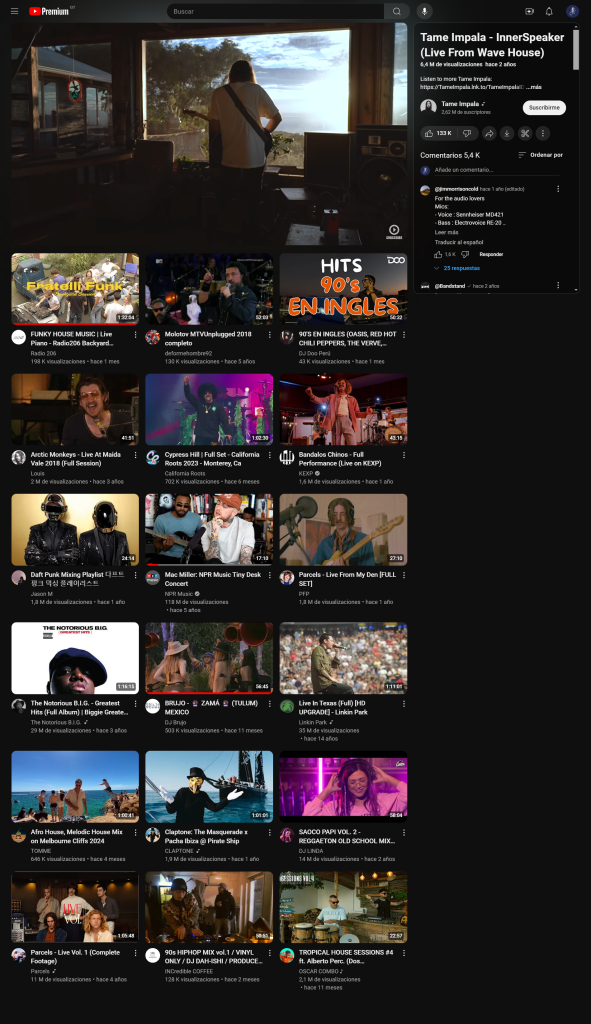The image size is (591, 1024).
Task: Open the account avatar menu
Action: 572,11
